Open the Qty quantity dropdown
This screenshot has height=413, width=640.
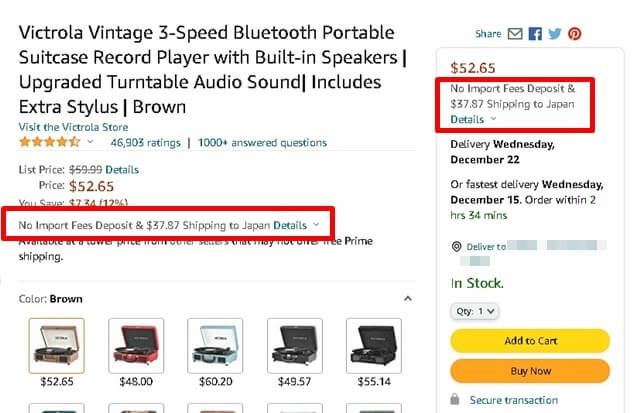tap(475, 311)
